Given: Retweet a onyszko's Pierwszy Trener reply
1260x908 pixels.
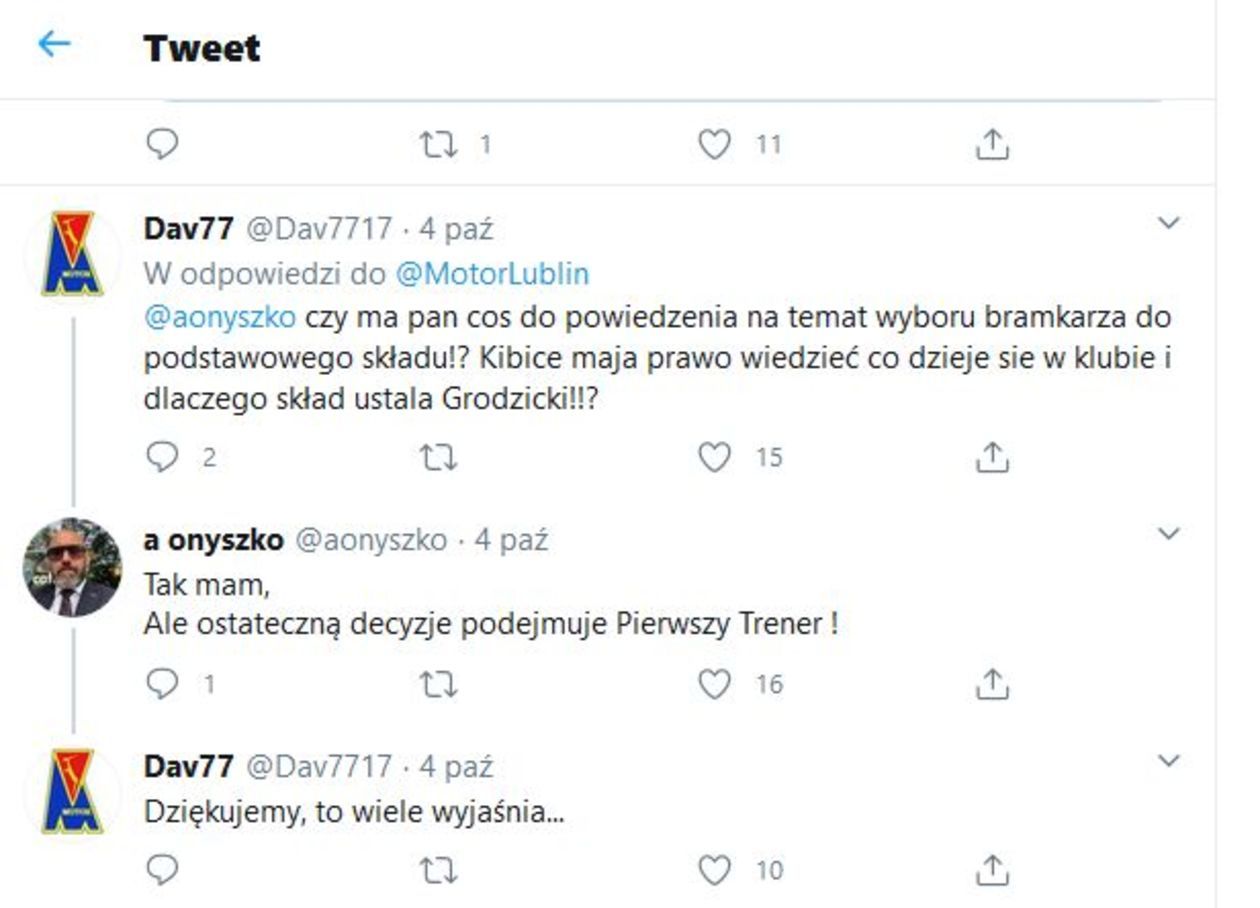Looking at the screenshot, I should (438, 684).
